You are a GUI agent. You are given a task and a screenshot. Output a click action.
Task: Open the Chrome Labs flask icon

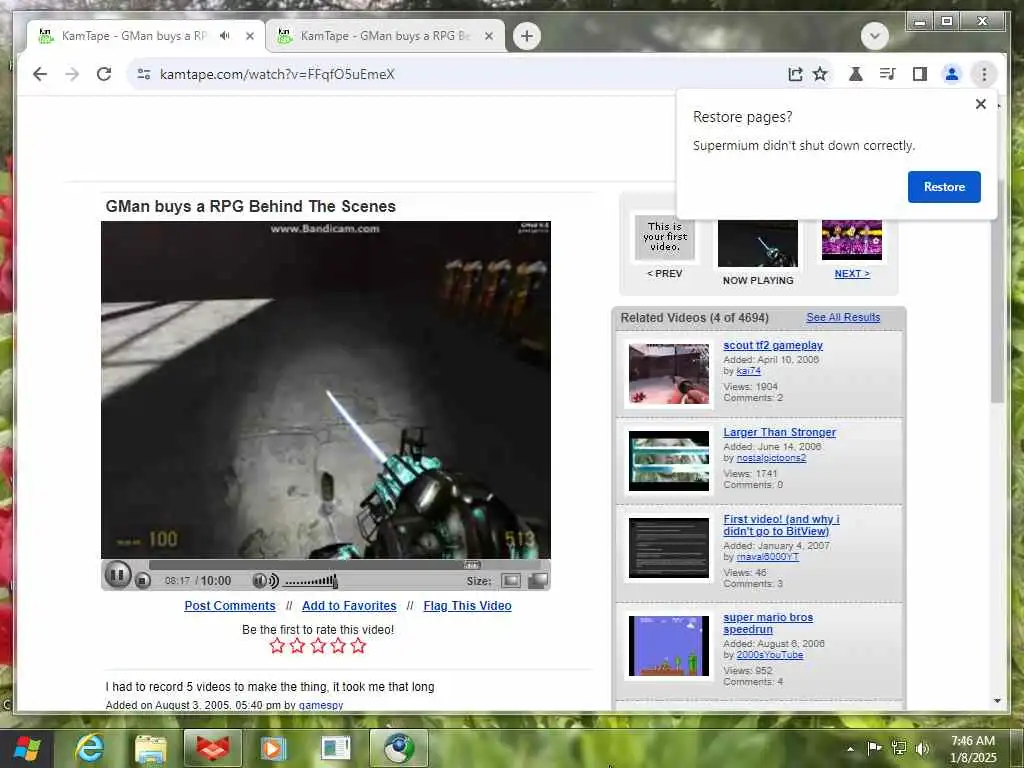pos(856,74)
